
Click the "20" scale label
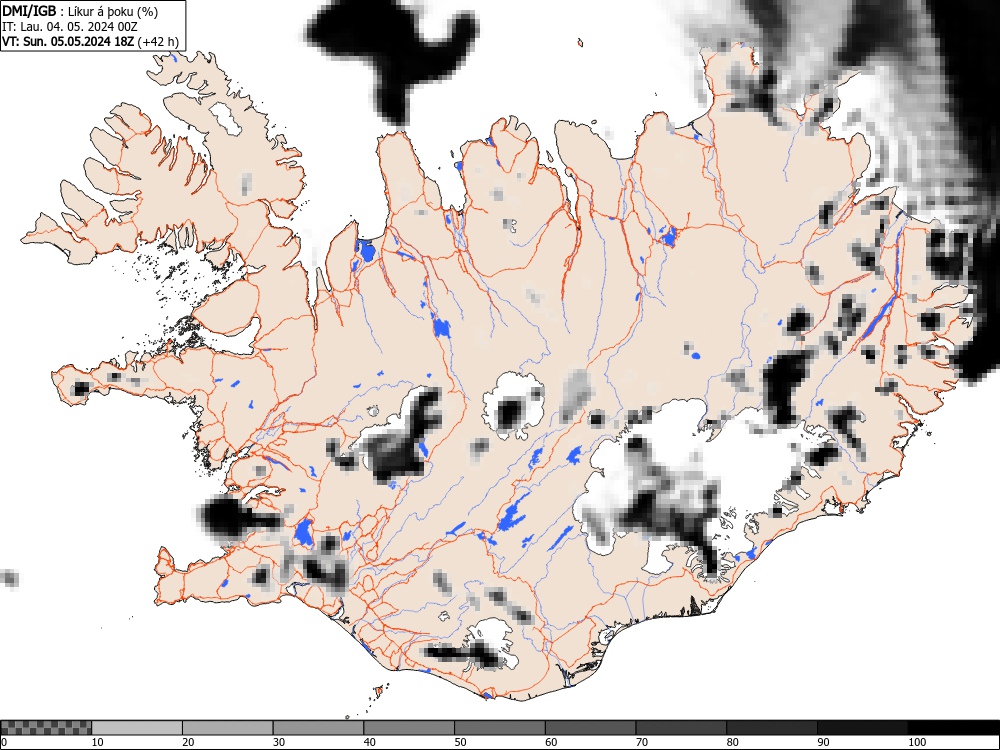(188, 742)
